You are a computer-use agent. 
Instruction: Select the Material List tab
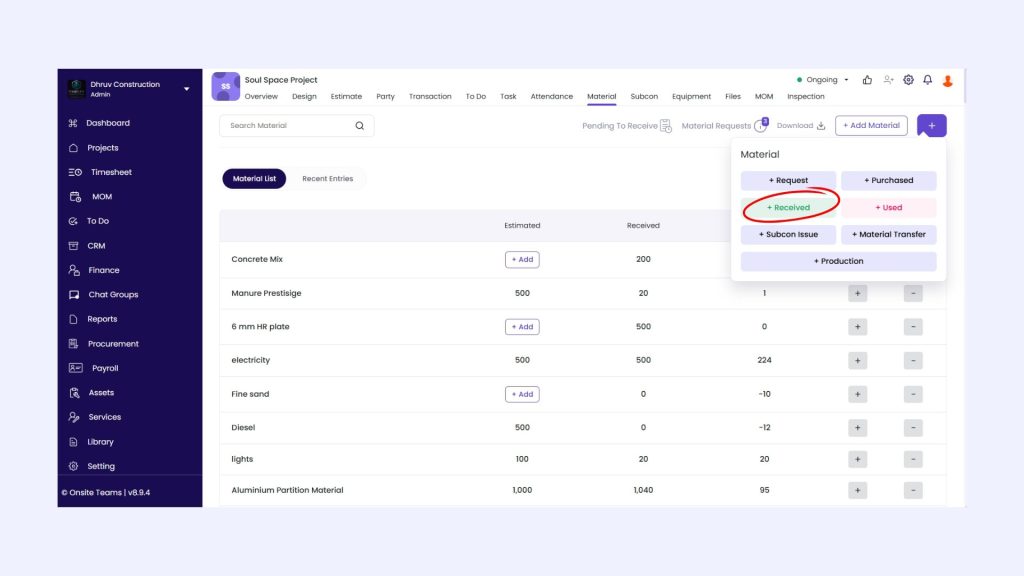[254, 179]
